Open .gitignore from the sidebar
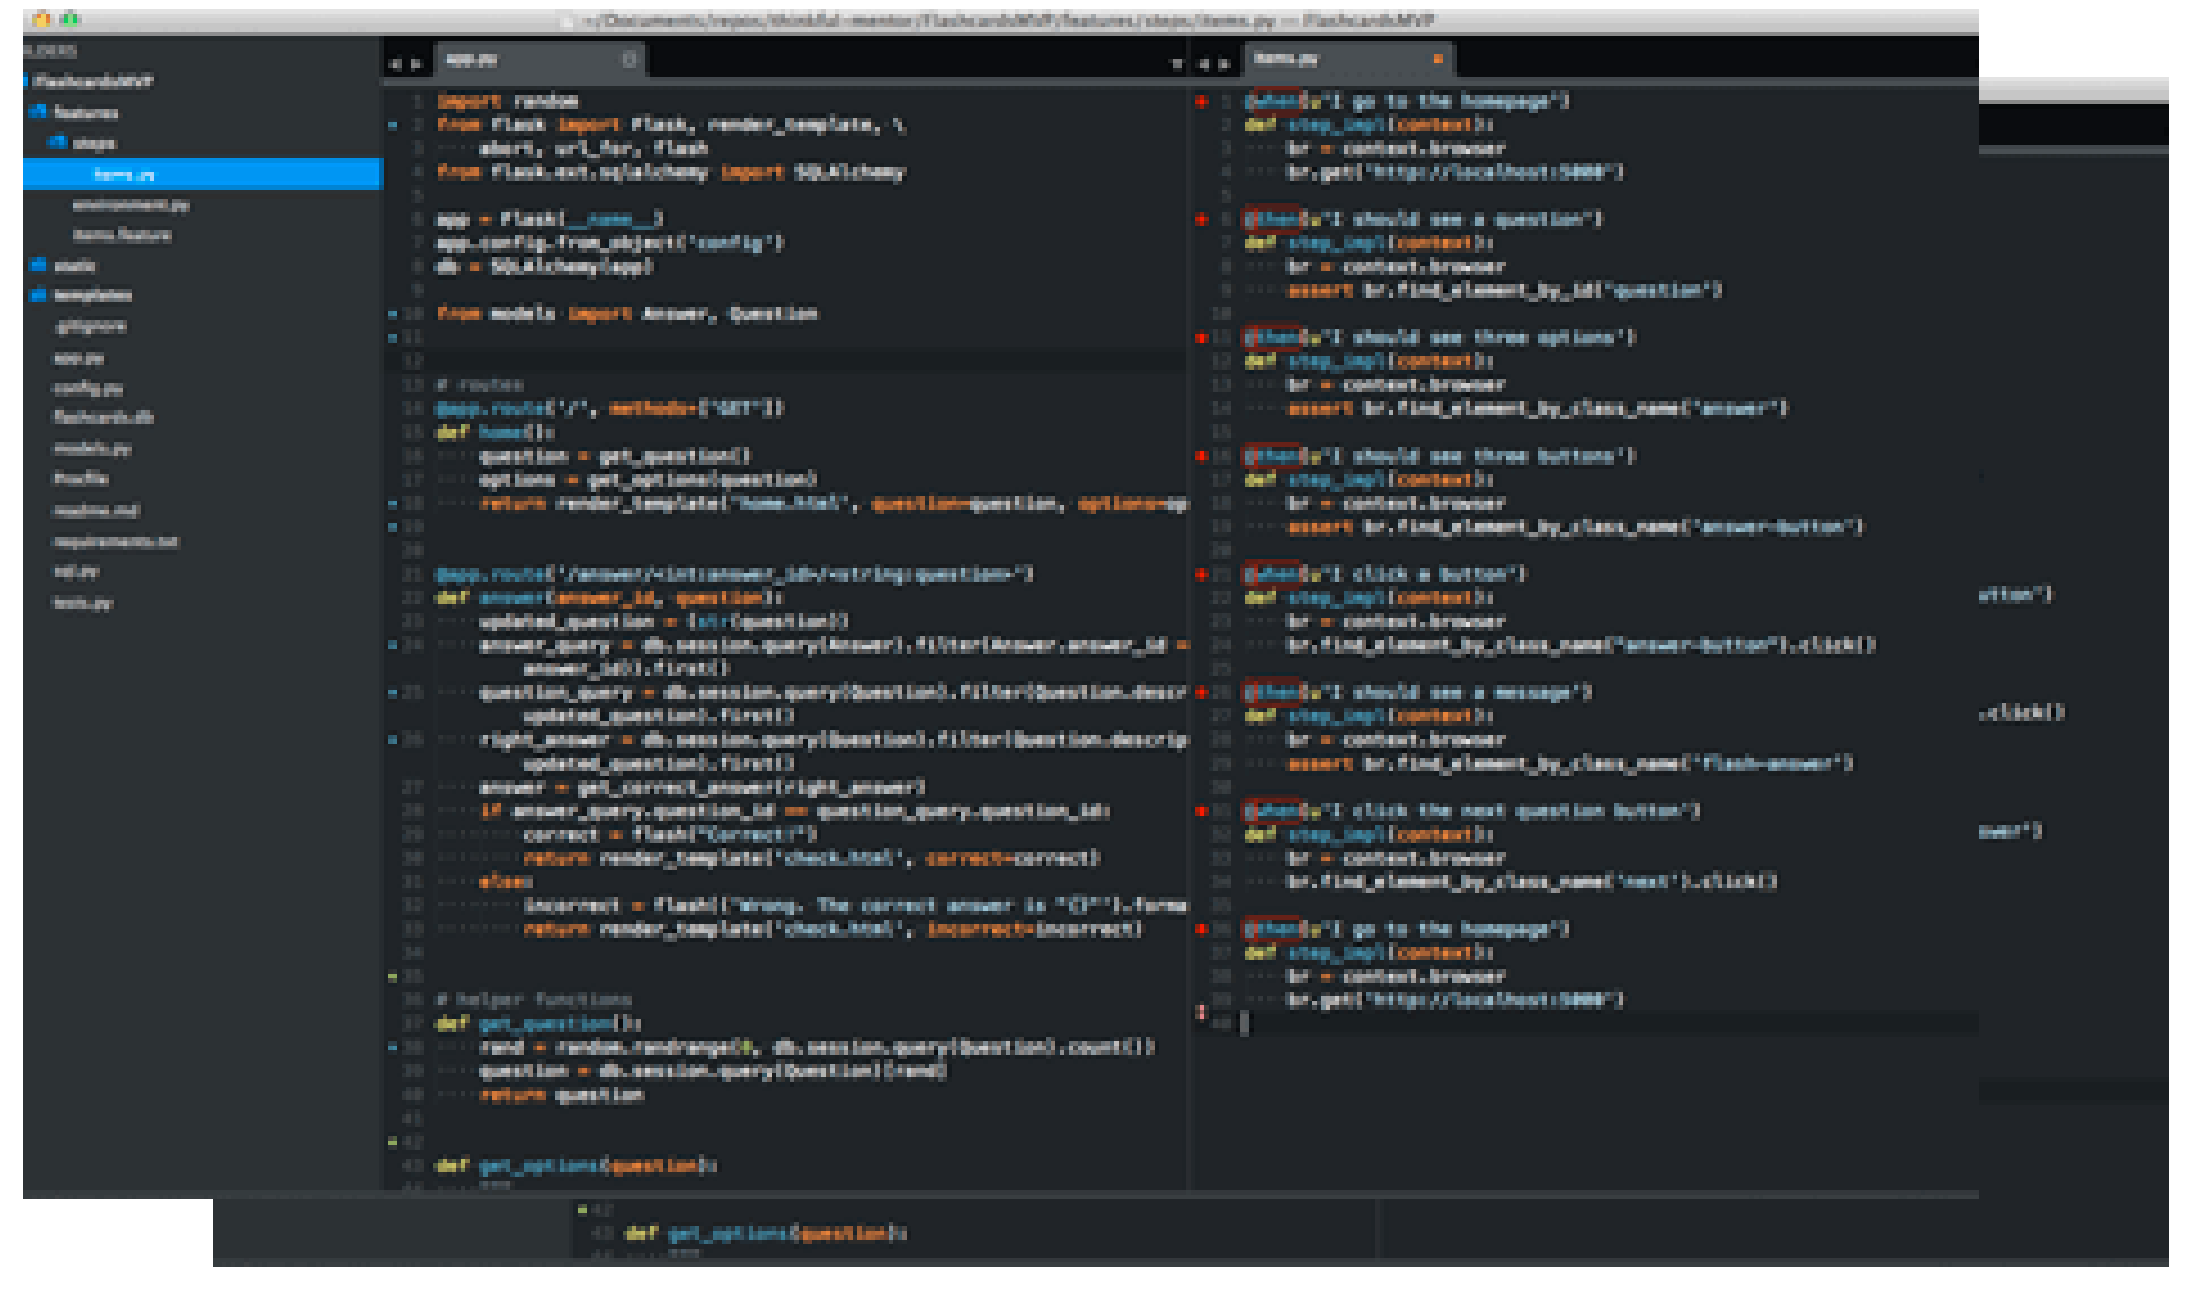This screenshot has height=1291, width=2188. click(x=90, y=326)
